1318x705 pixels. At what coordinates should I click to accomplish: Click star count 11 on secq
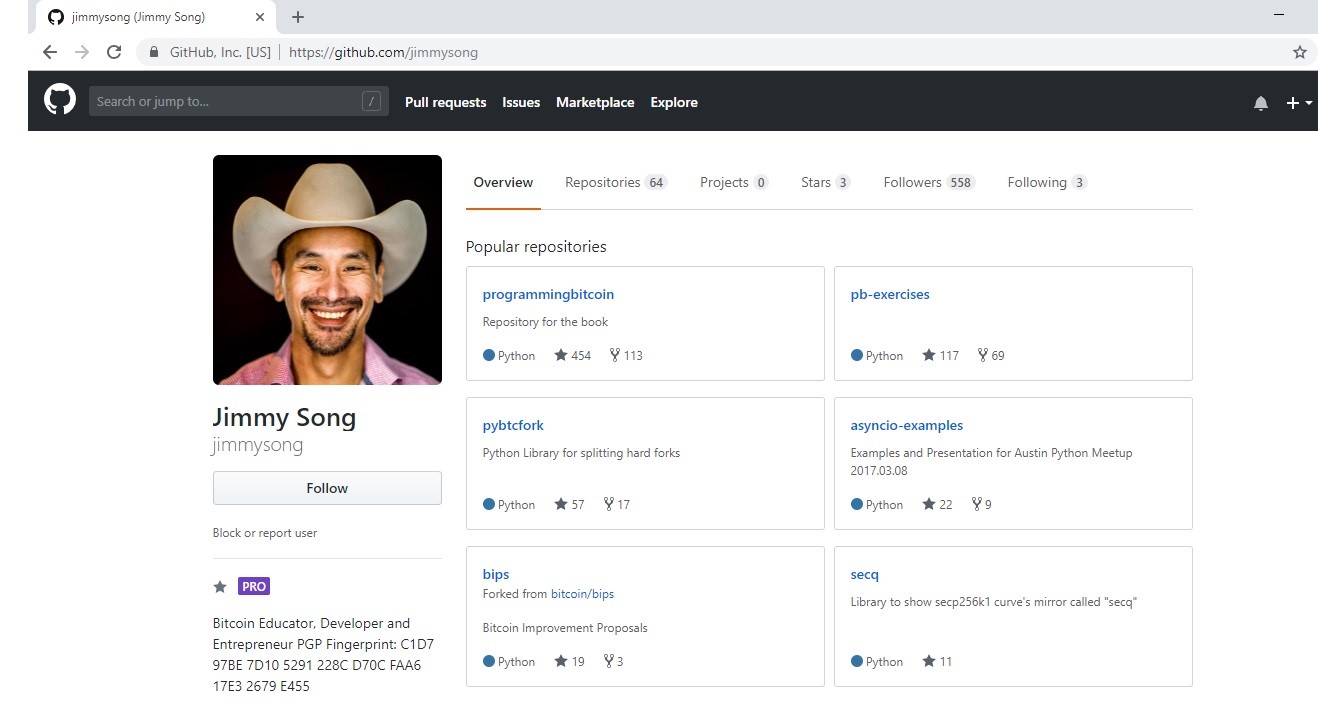click(938, 661)
